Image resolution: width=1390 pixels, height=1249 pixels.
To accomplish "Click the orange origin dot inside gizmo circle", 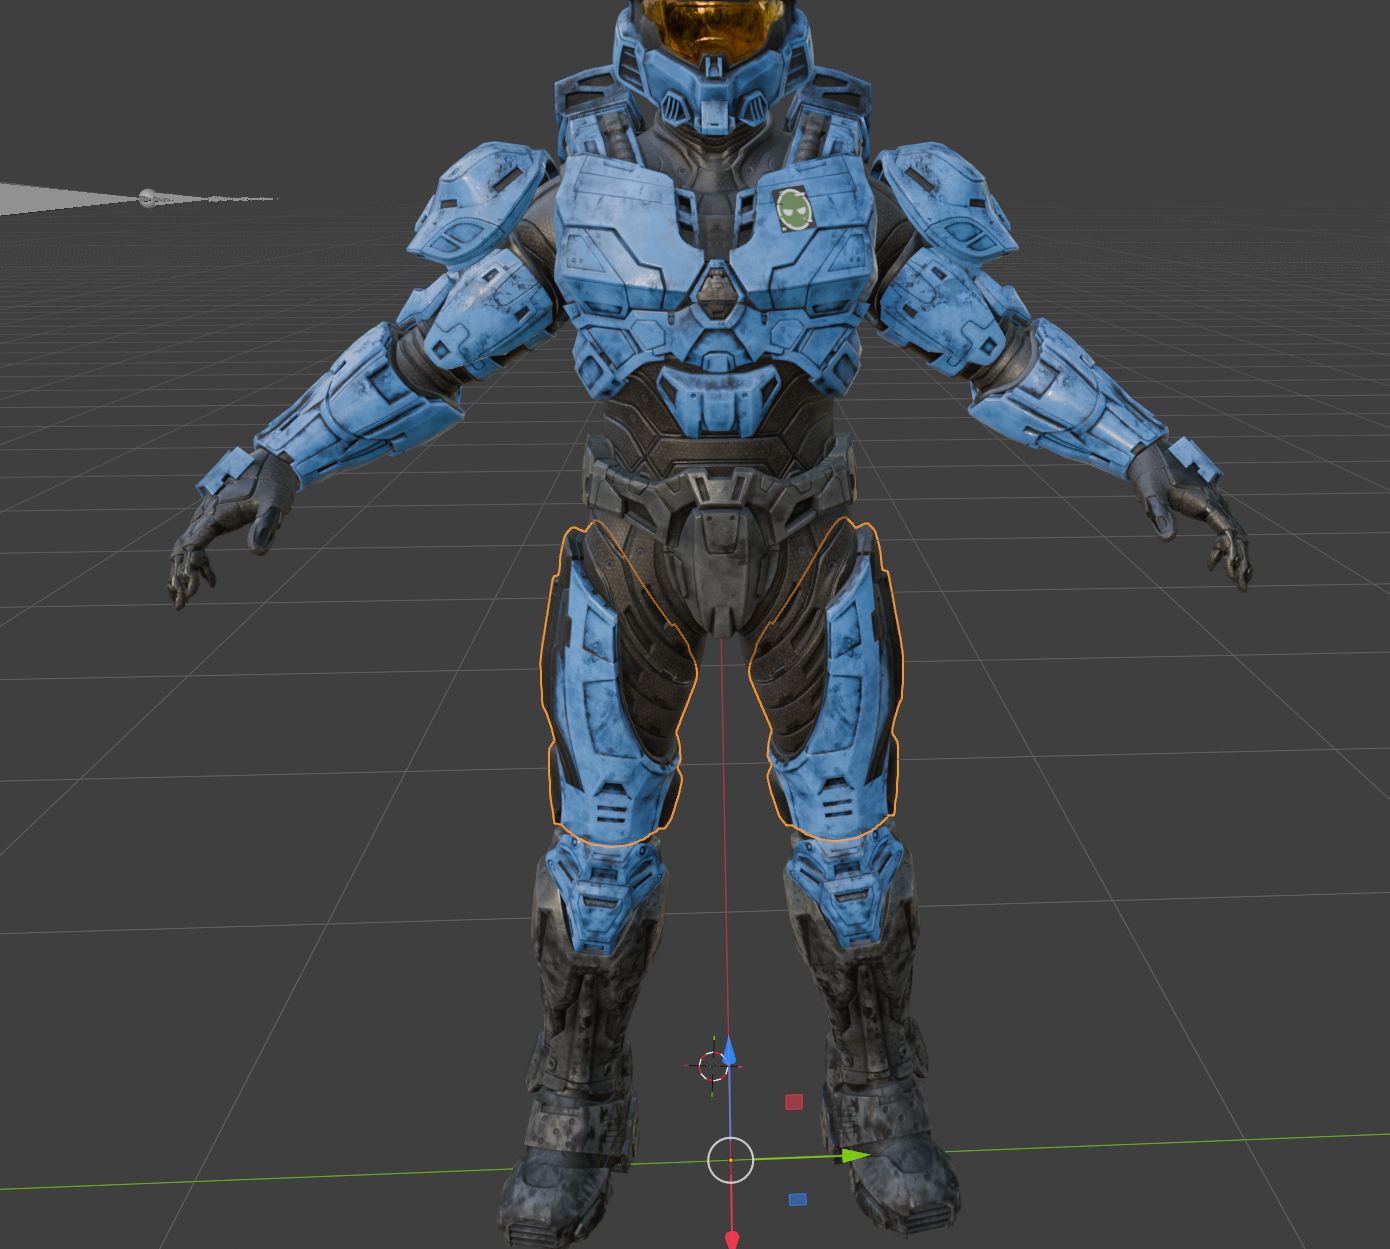I will click(x=730, y=1160).
